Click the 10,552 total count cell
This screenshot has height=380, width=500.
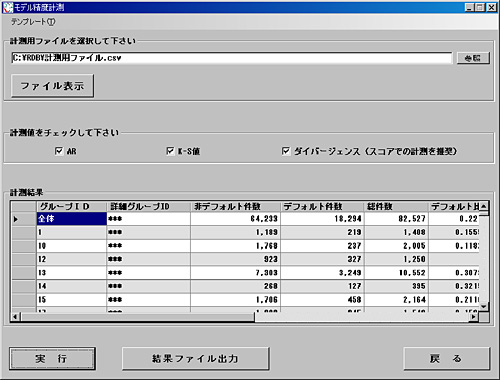[x=396, y=273]
